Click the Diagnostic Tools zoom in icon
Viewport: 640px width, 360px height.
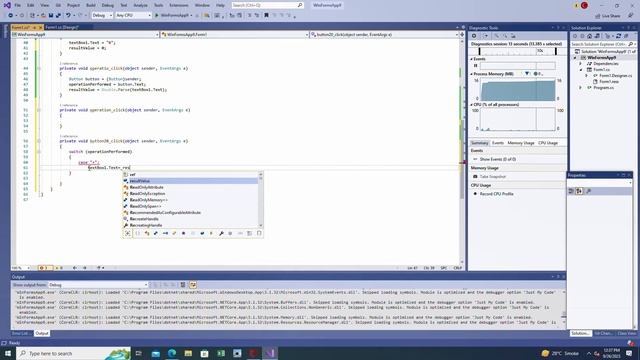click(x=497, y=36)
